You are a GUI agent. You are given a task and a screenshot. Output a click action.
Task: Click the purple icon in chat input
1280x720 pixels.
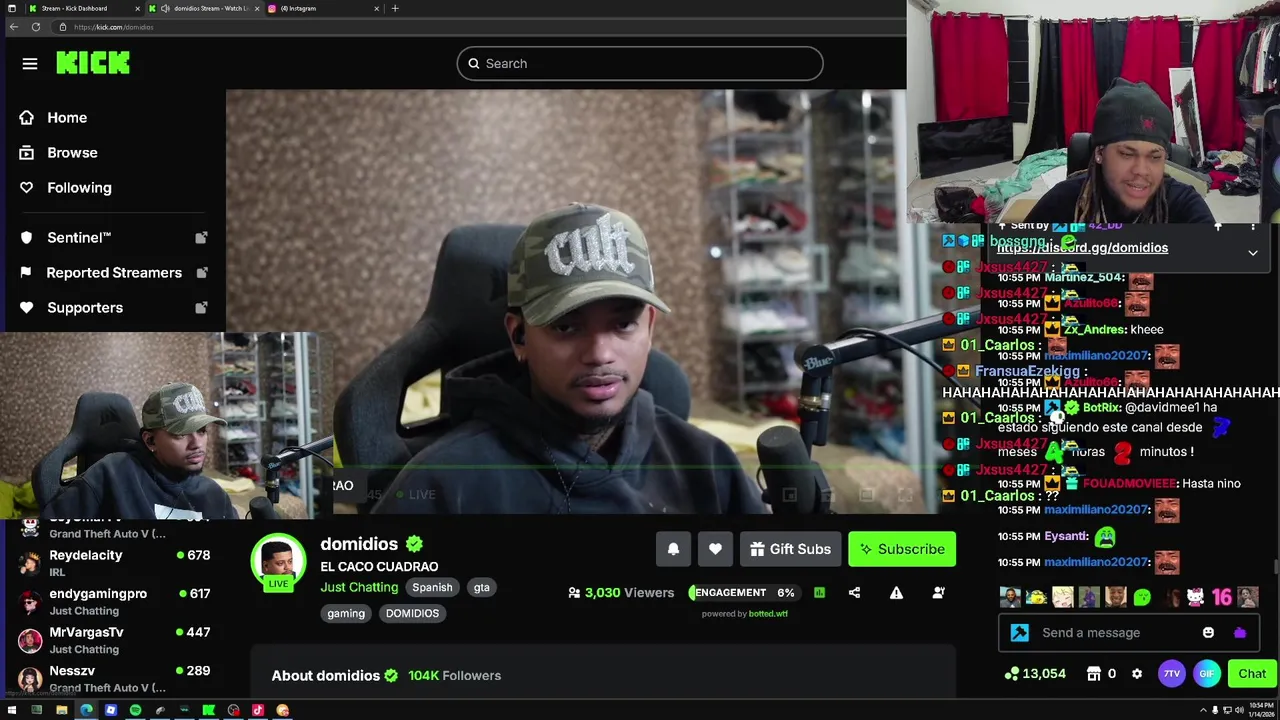[x=1240, y=632]
